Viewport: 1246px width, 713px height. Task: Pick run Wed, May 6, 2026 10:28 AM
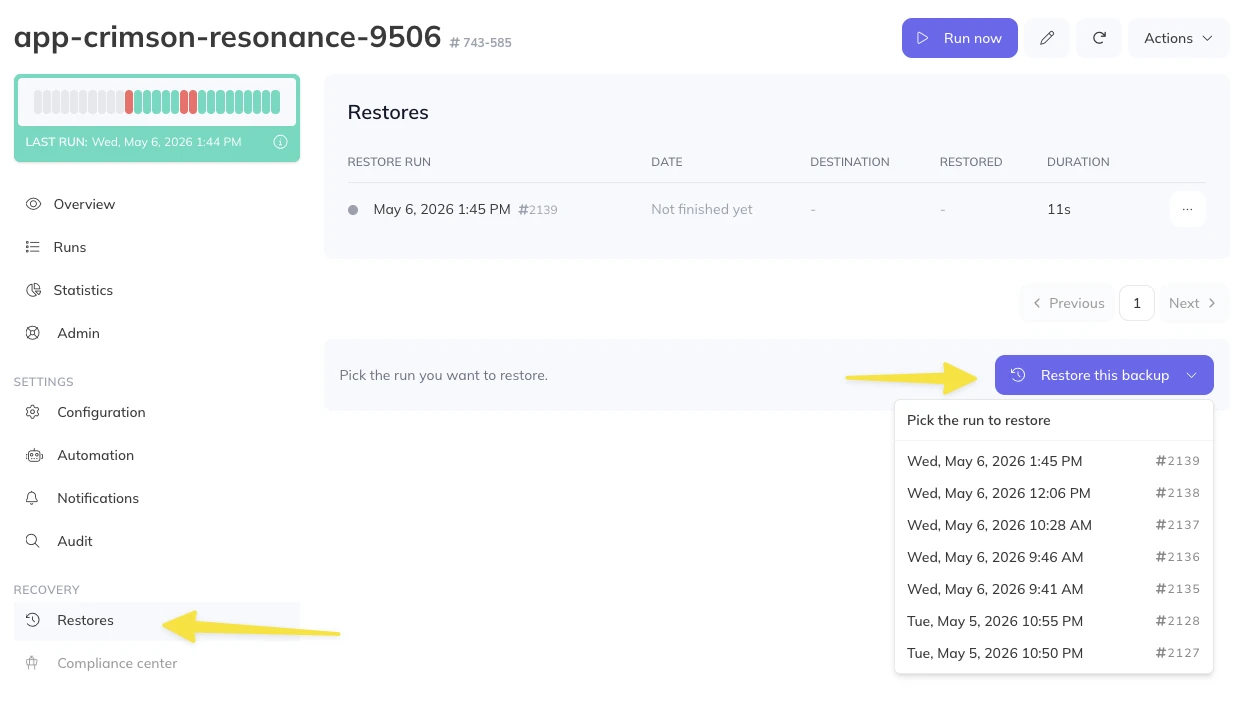[x=1053, y=525]
